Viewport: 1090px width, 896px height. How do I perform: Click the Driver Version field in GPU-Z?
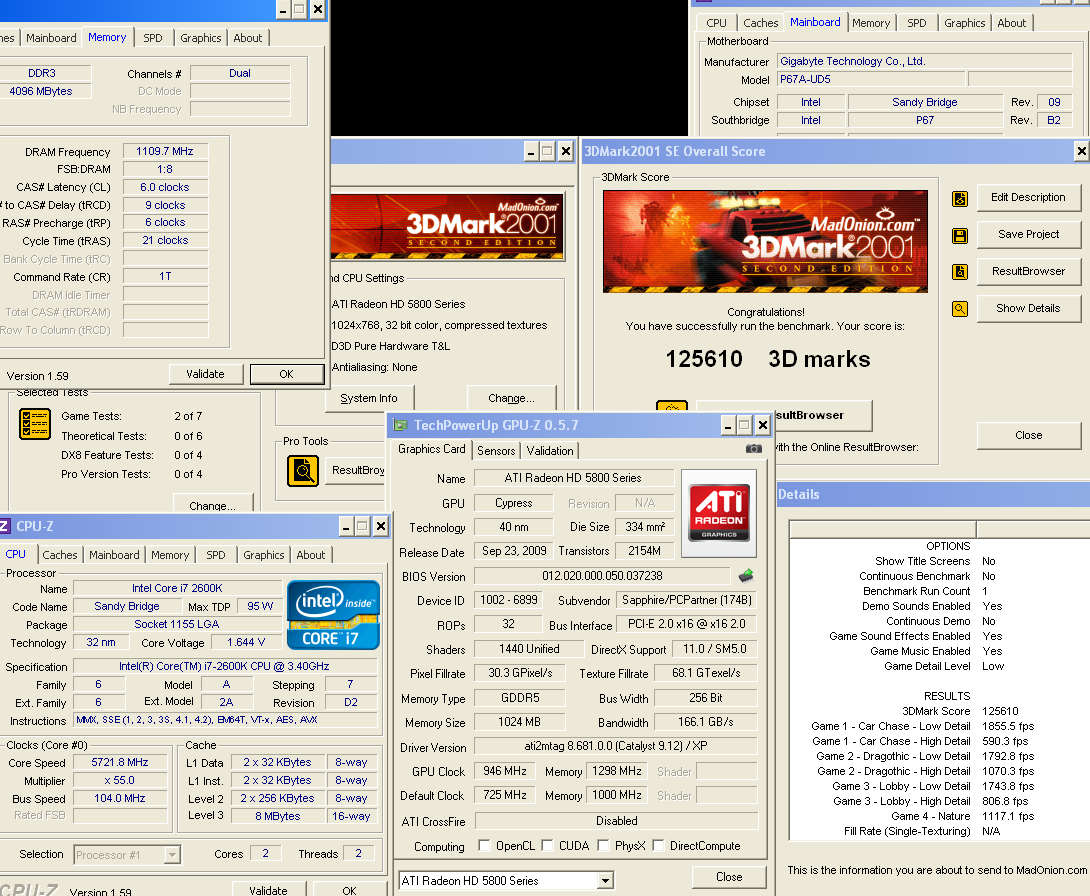coord(616,747)
